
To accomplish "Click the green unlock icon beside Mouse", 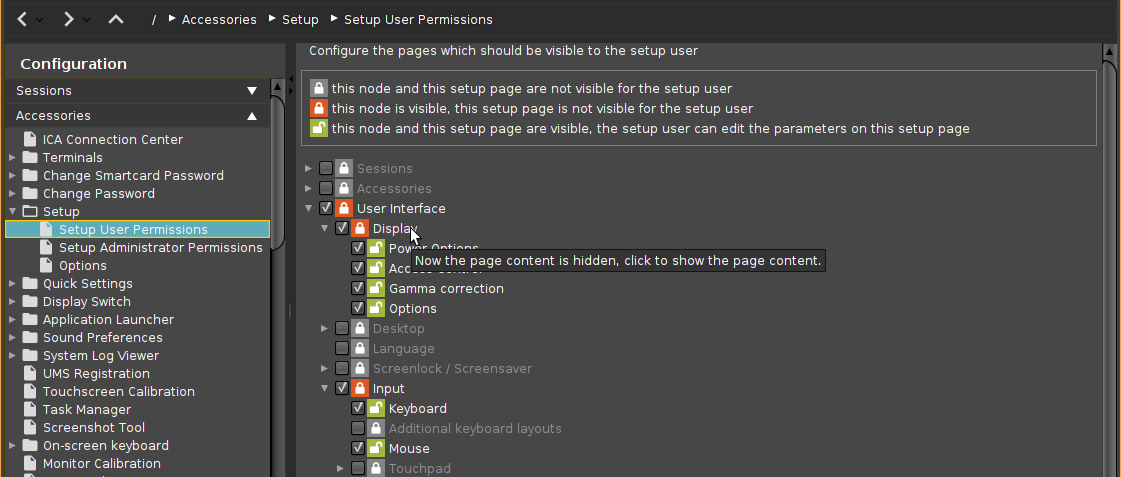I will click(x=376, y=449).
